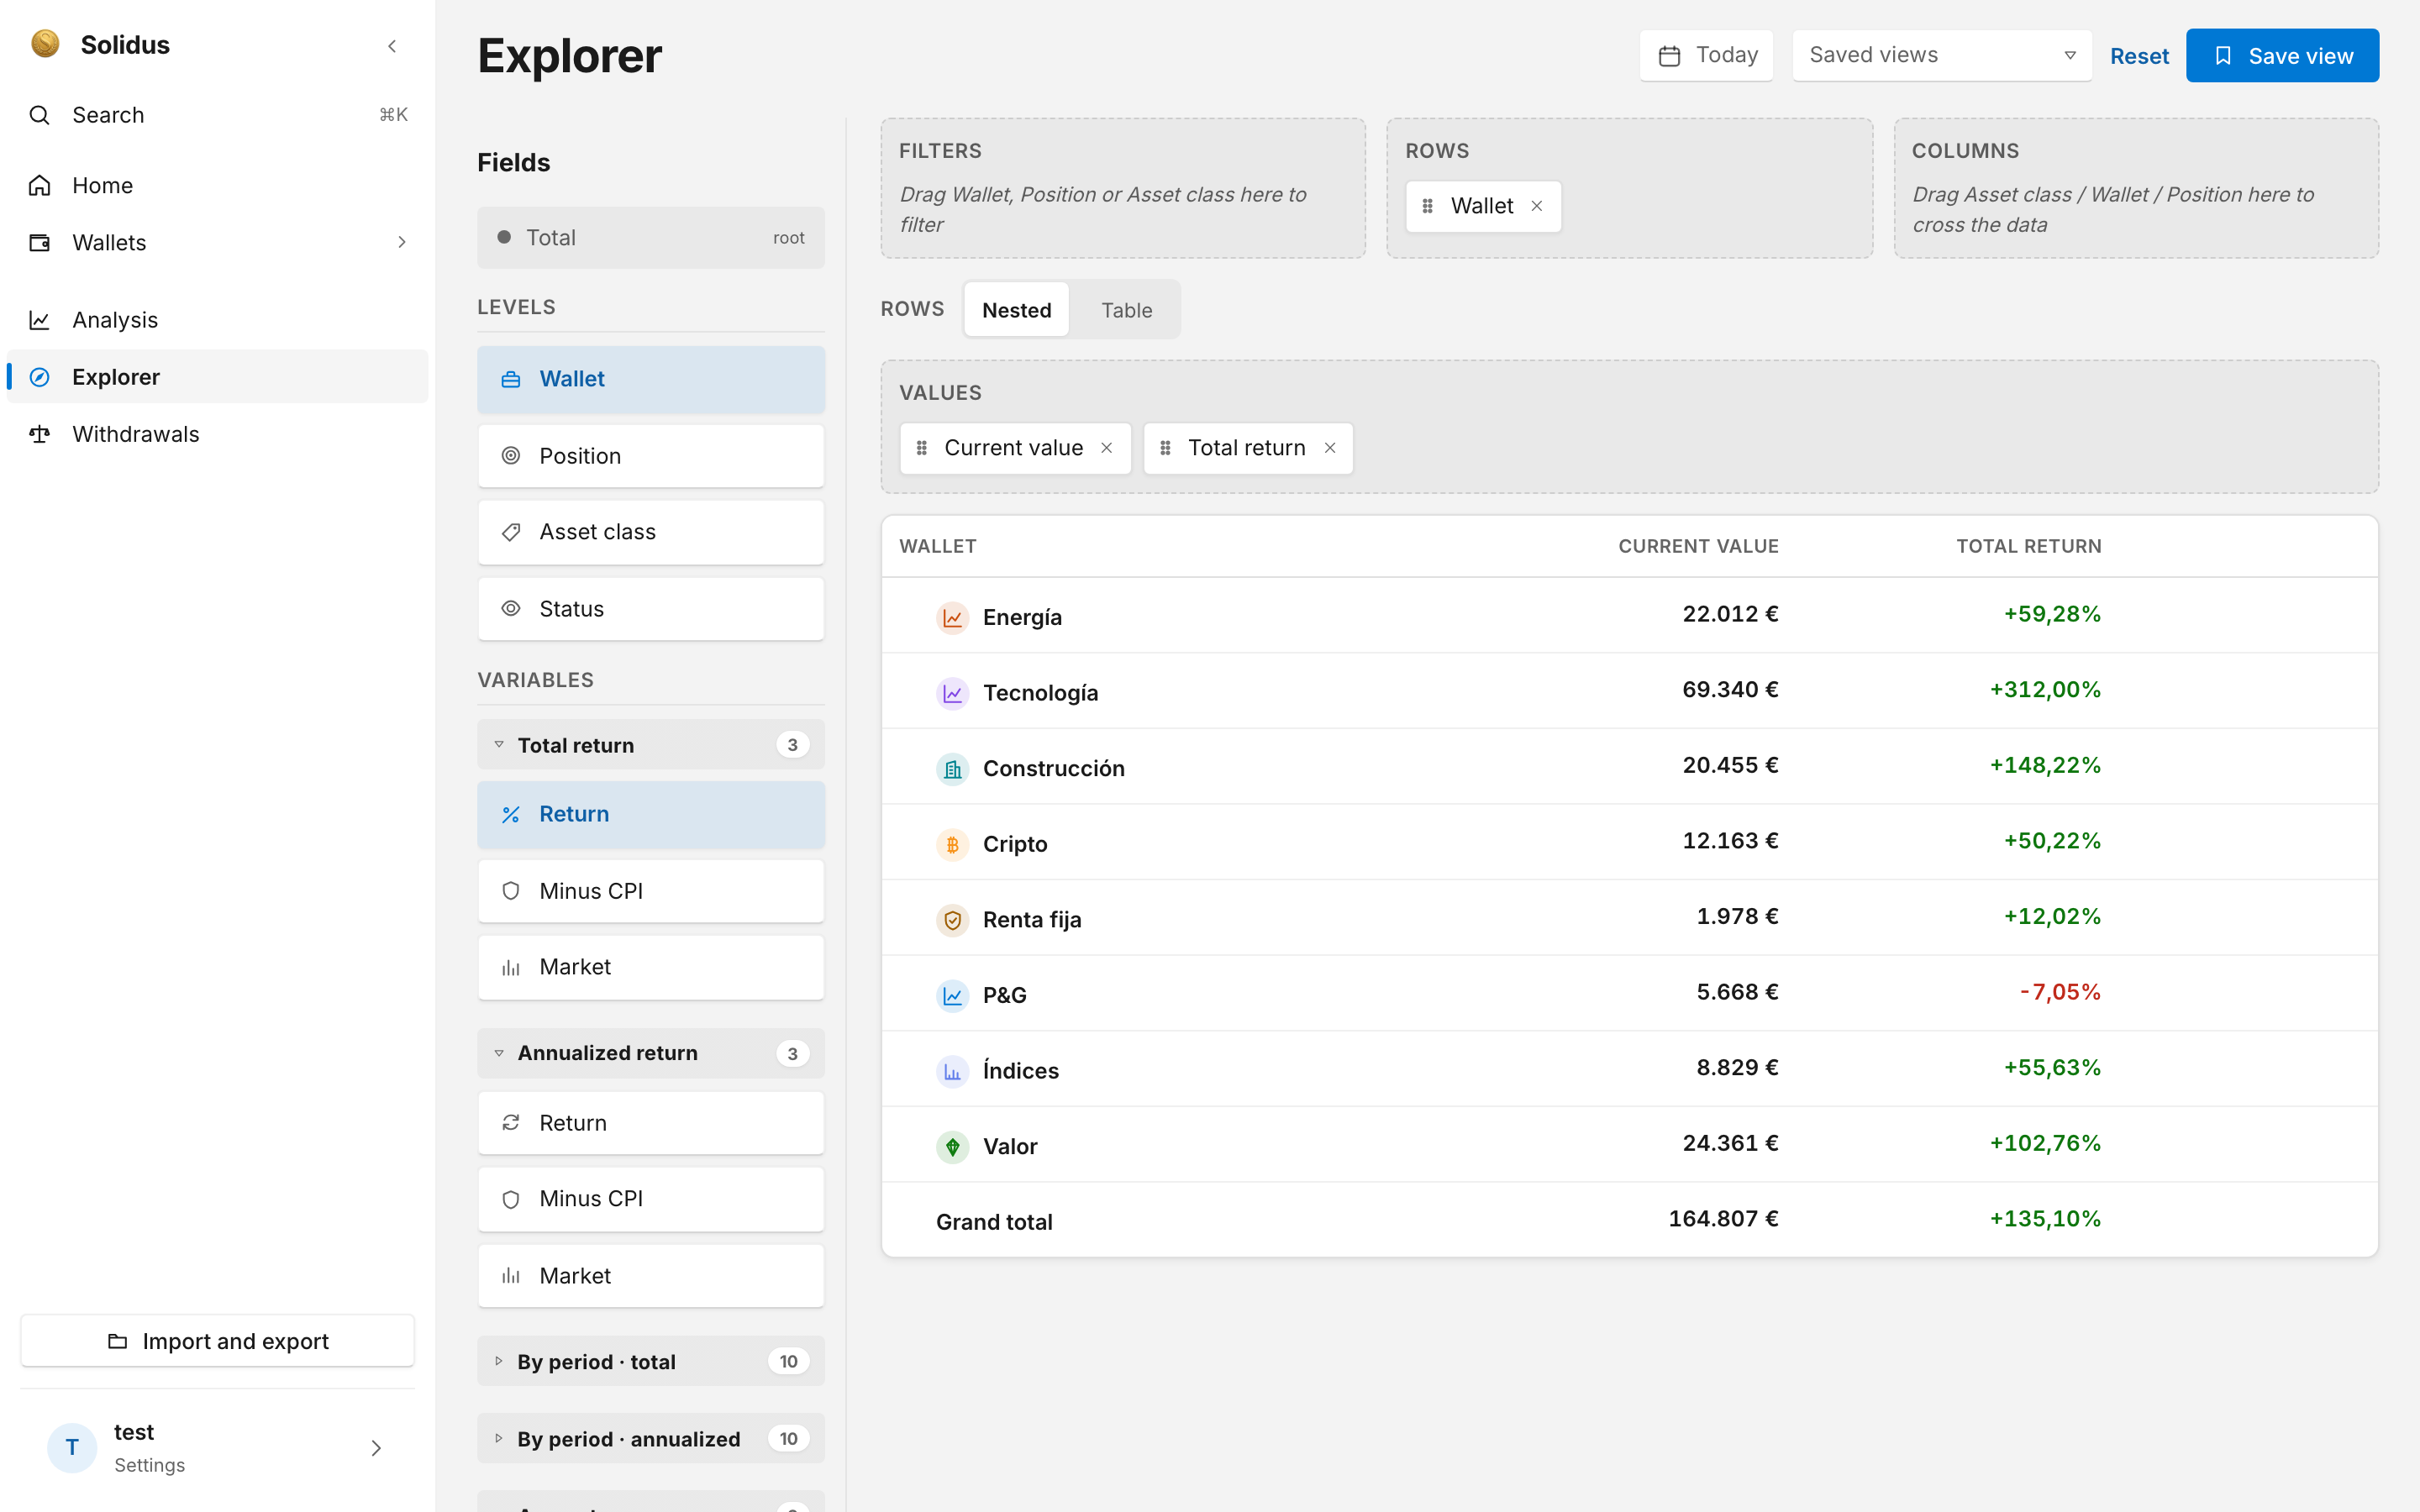
Task: Click the Save view button
Action: [x=2282, y=55]
